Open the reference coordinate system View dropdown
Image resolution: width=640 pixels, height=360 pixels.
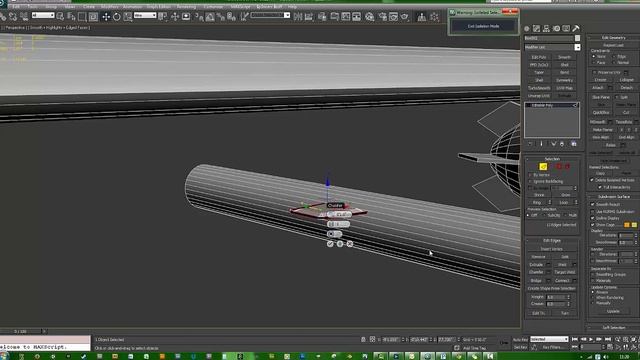[145, 16]
